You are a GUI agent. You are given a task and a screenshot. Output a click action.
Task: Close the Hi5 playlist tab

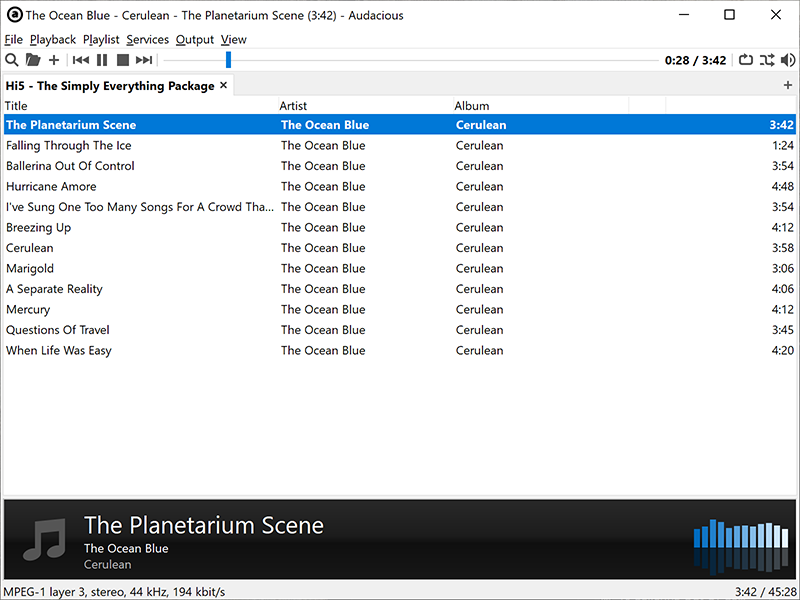pyautogui.click(x=224, y=86)
